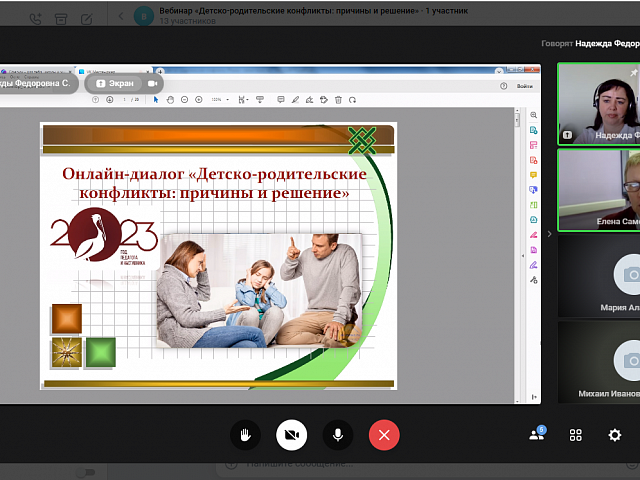The width and height of the screenshot is (640, 480).
Task: Open Мария's participant tile
Action: click(600, 277)
